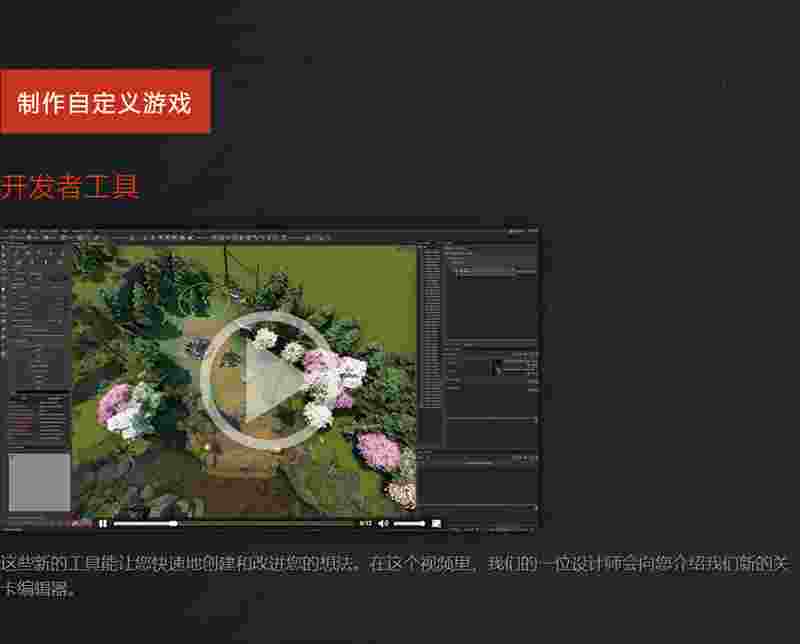This screenshot has height=644, width=800.
Task: Open the editor's menu bar at top left
Action: [30, 231]
